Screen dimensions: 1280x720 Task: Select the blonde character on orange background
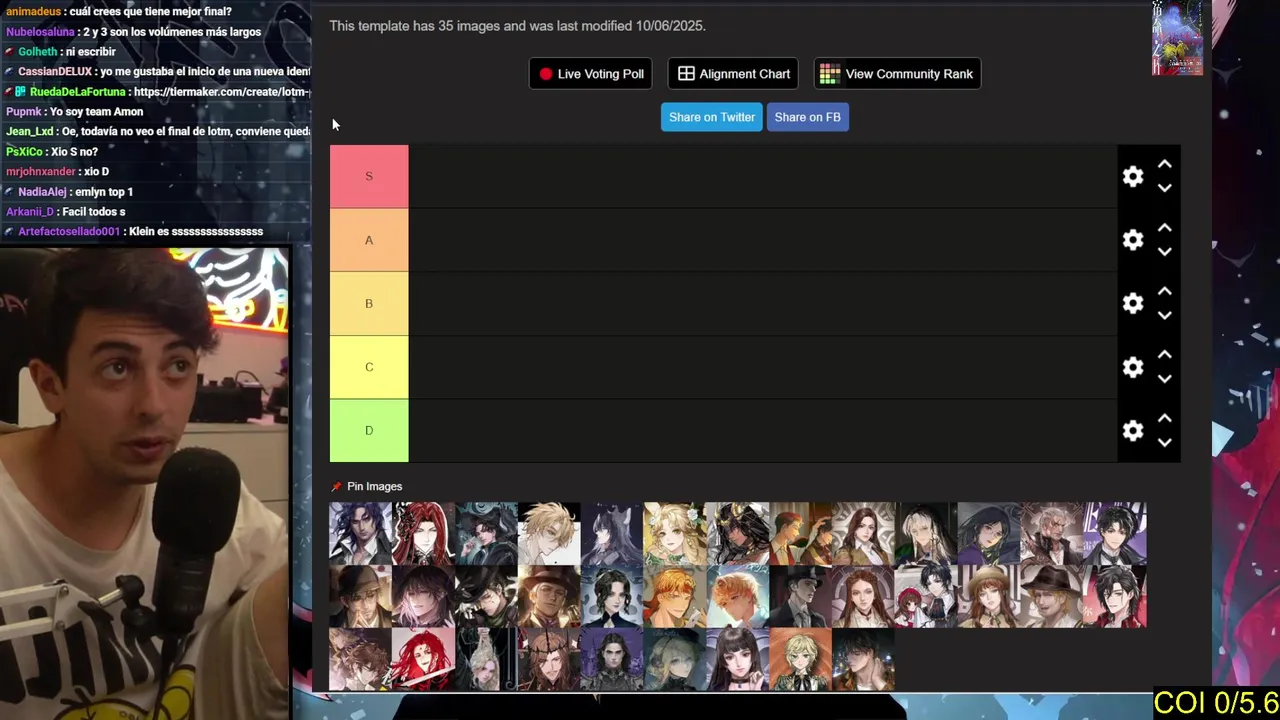click(x=801, y=659)
